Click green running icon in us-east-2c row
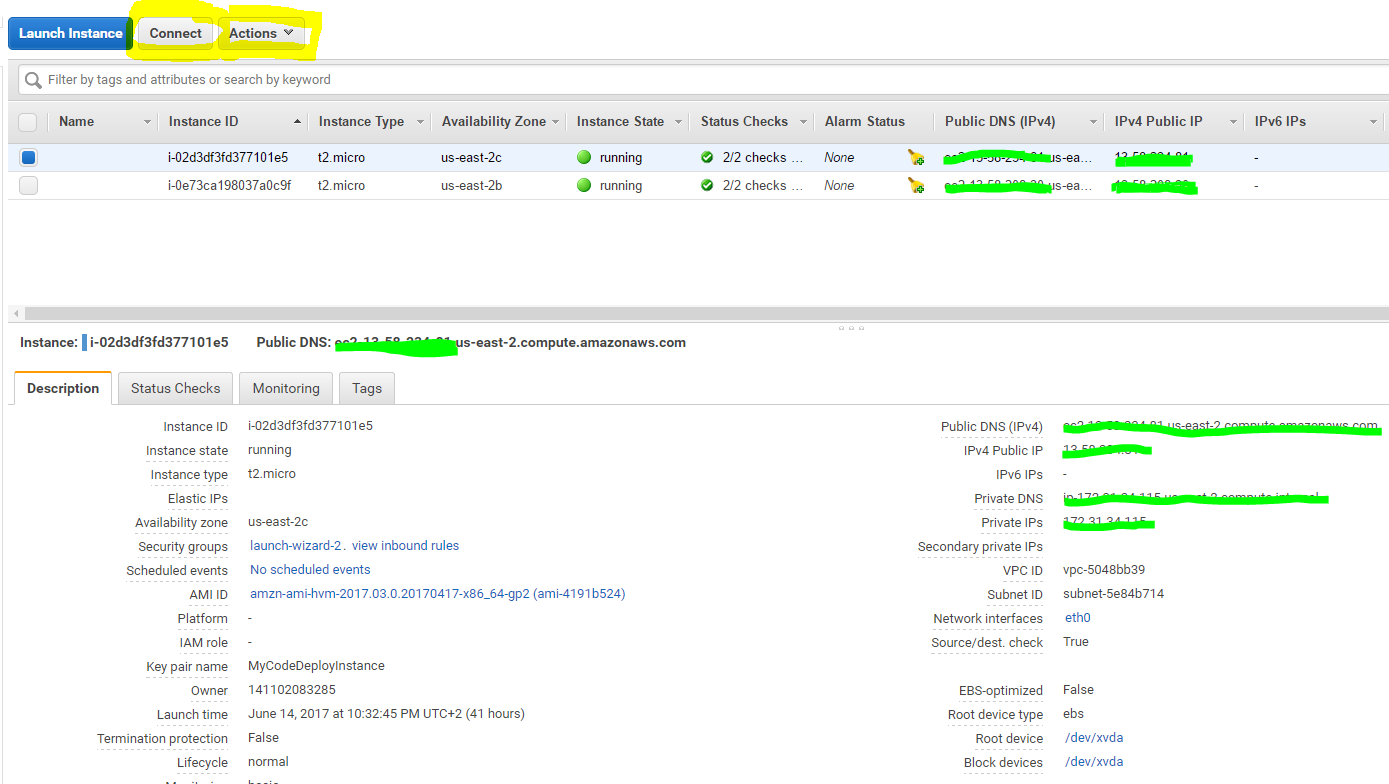The height and width of the screenshot is (784, 1389). pyautogui.click(x=584, y=157)
